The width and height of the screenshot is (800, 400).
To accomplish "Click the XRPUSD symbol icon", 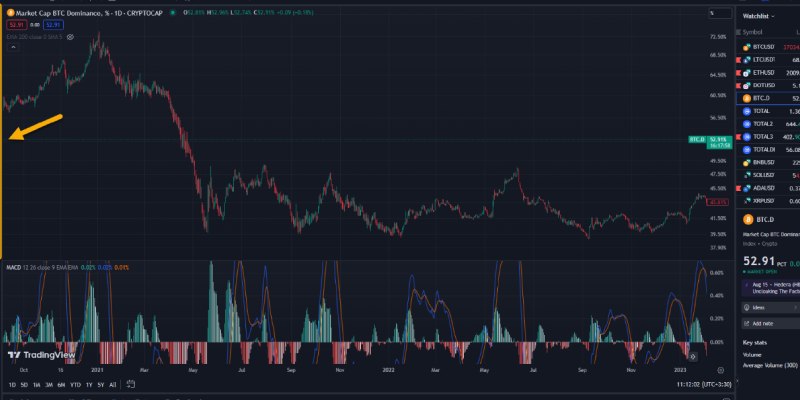I will pyautogui.click(x=747, y=200).
